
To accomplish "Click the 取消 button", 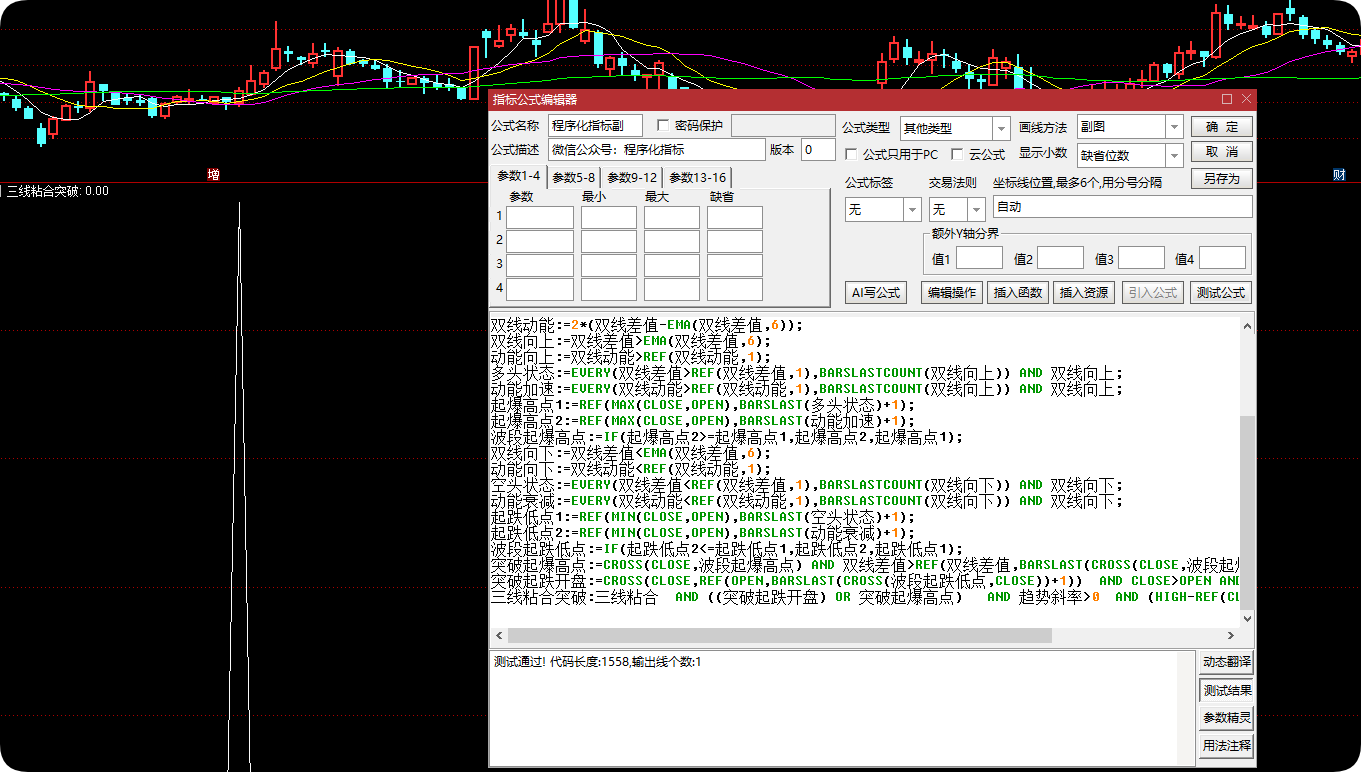I will 1221,152.
